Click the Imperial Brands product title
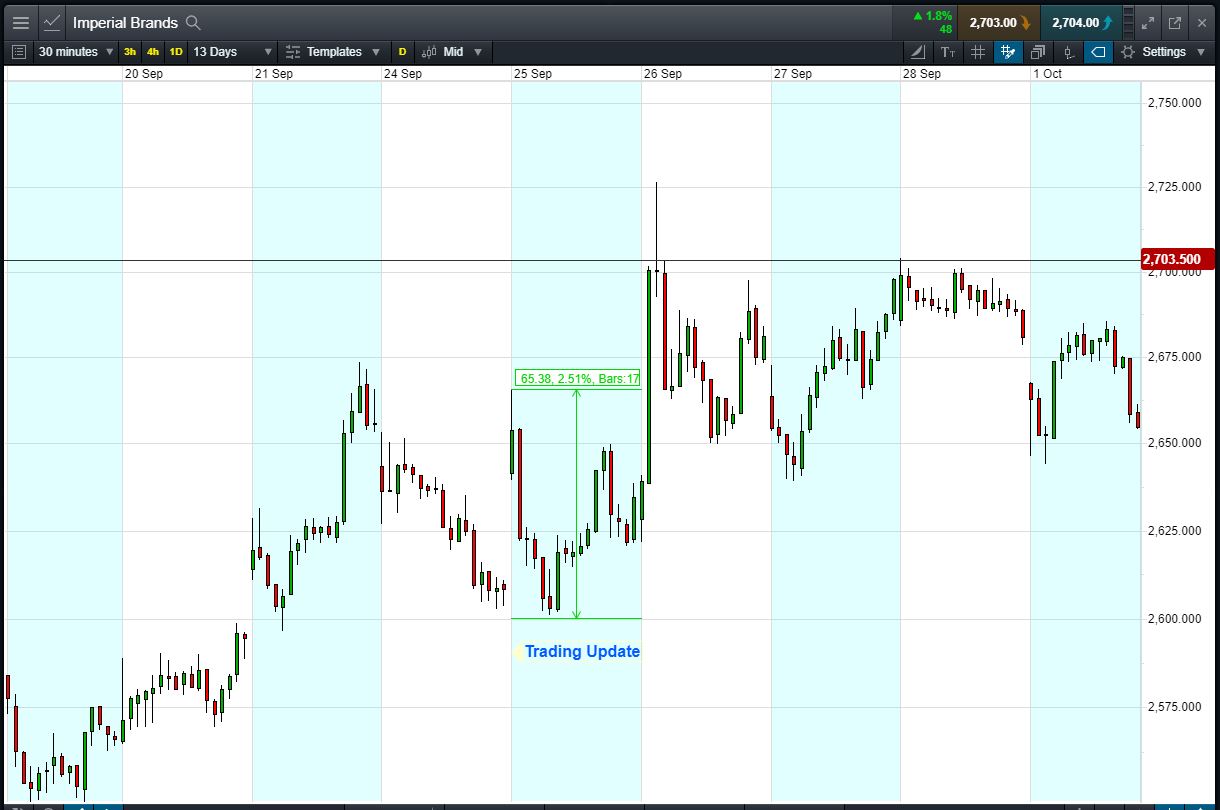The height and width of the screenshot is (810, 1220). [x=125, y=22]
